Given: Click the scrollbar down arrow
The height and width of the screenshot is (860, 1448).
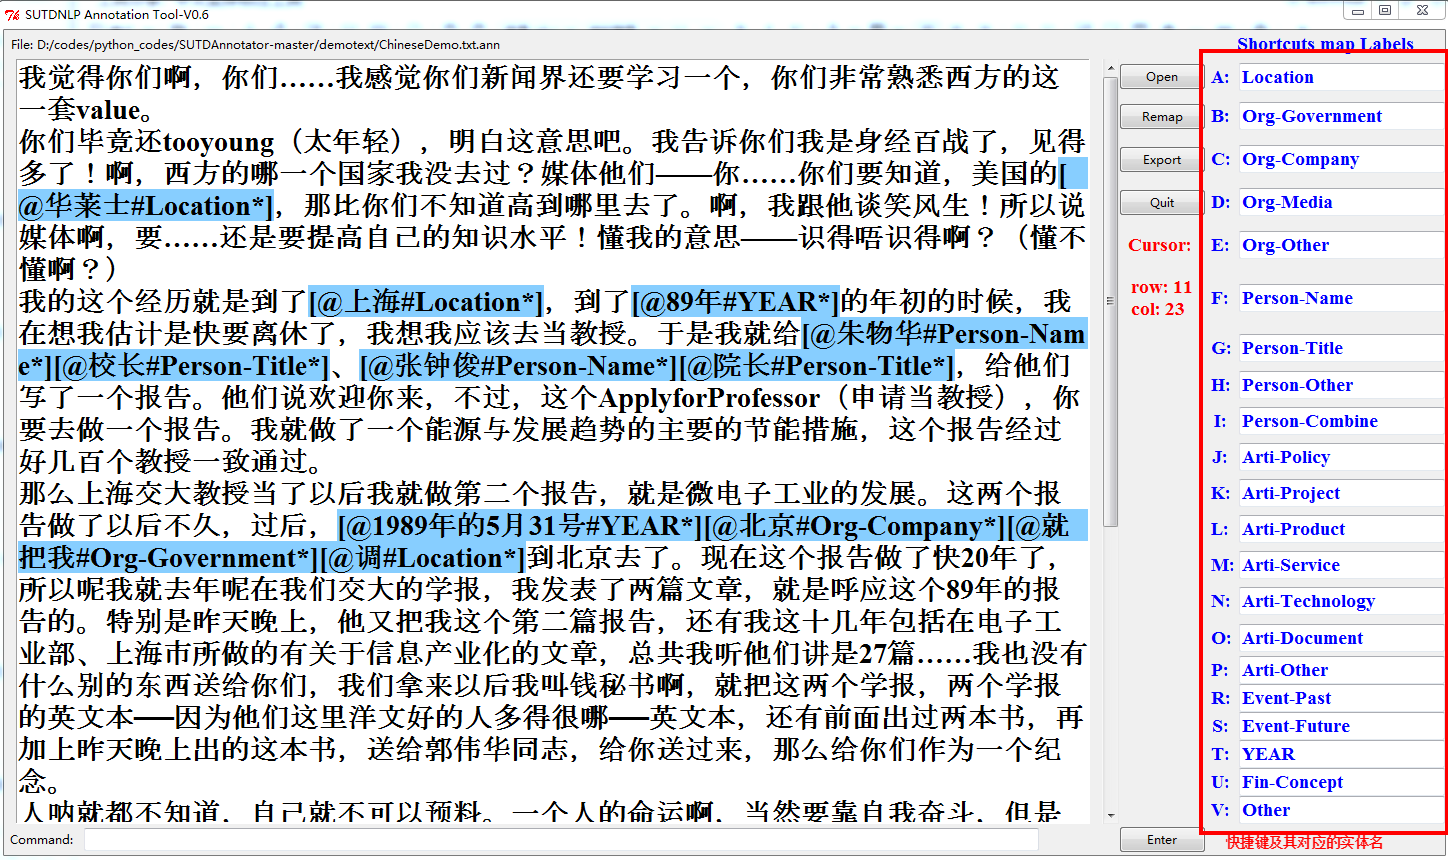Looking at the screenshot, I should [x=1110, y=816].
